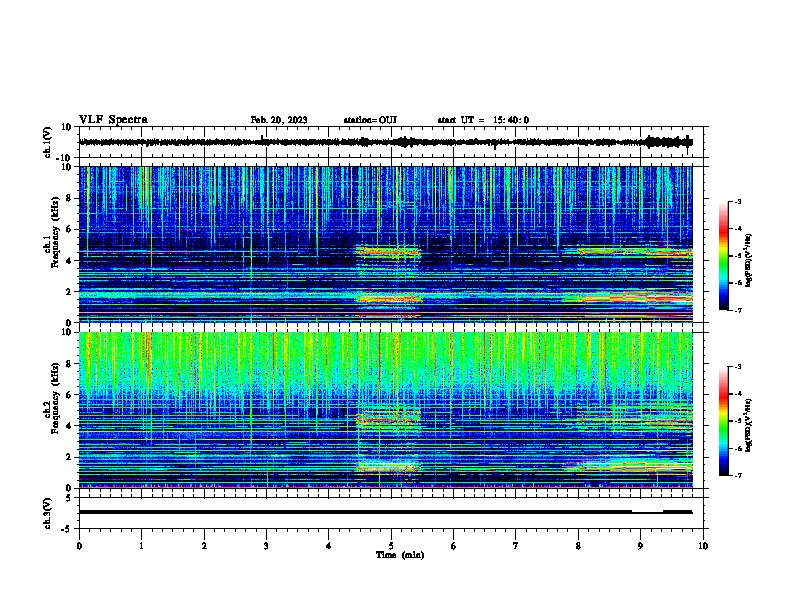
Task: Click time axis tick label "2"
Action: [204, 546]
